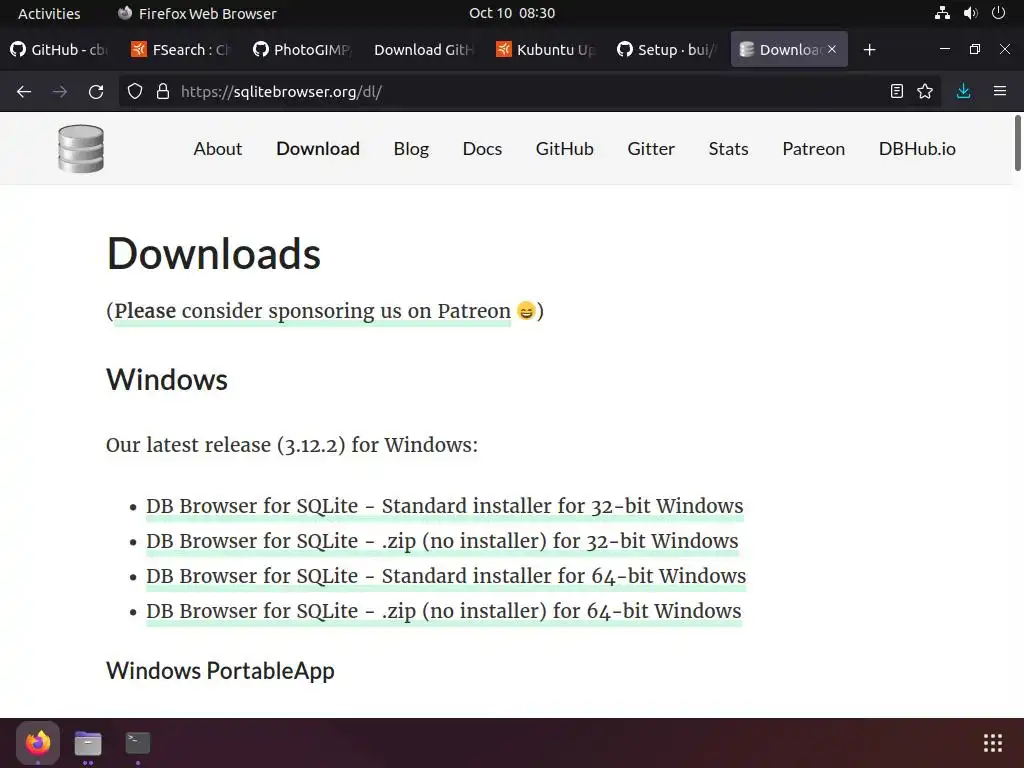The height and width of the screenshot is (768, 1024).
Task: Click the forward navigation arrow
Action: [x=60, y=91]
